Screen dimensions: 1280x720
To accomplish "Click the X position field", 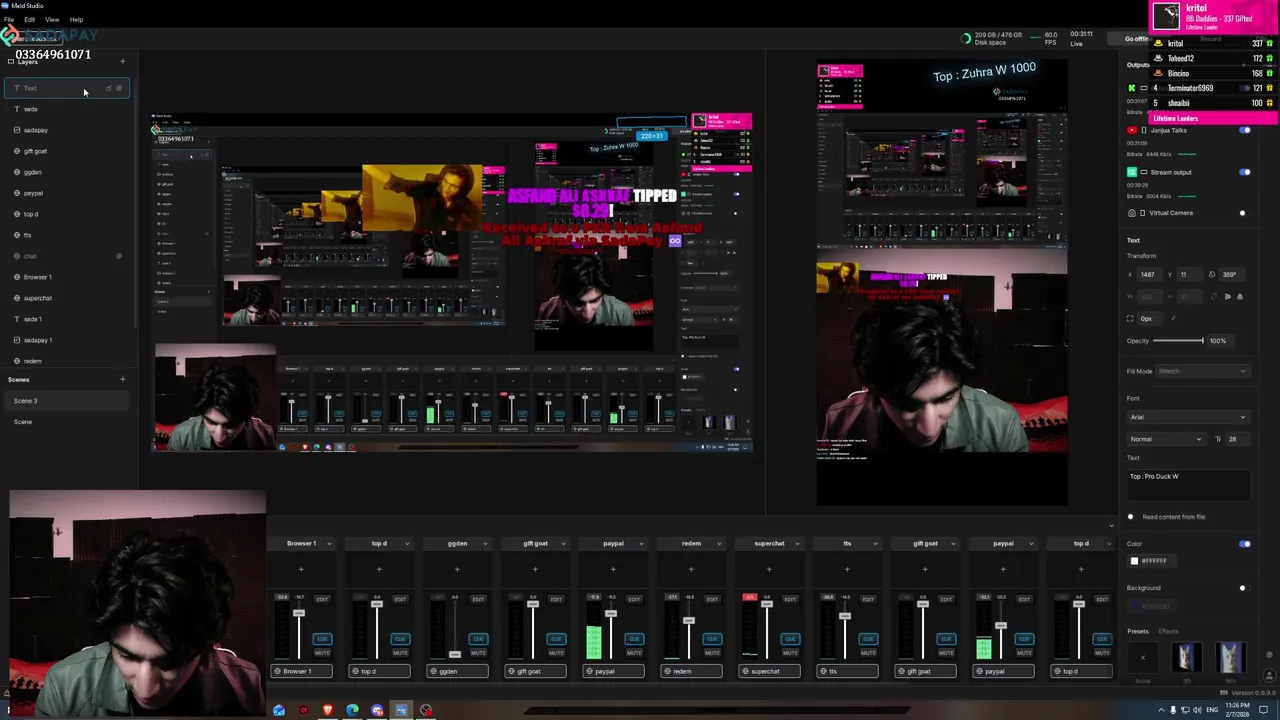I will click(x=1152, y=275).
